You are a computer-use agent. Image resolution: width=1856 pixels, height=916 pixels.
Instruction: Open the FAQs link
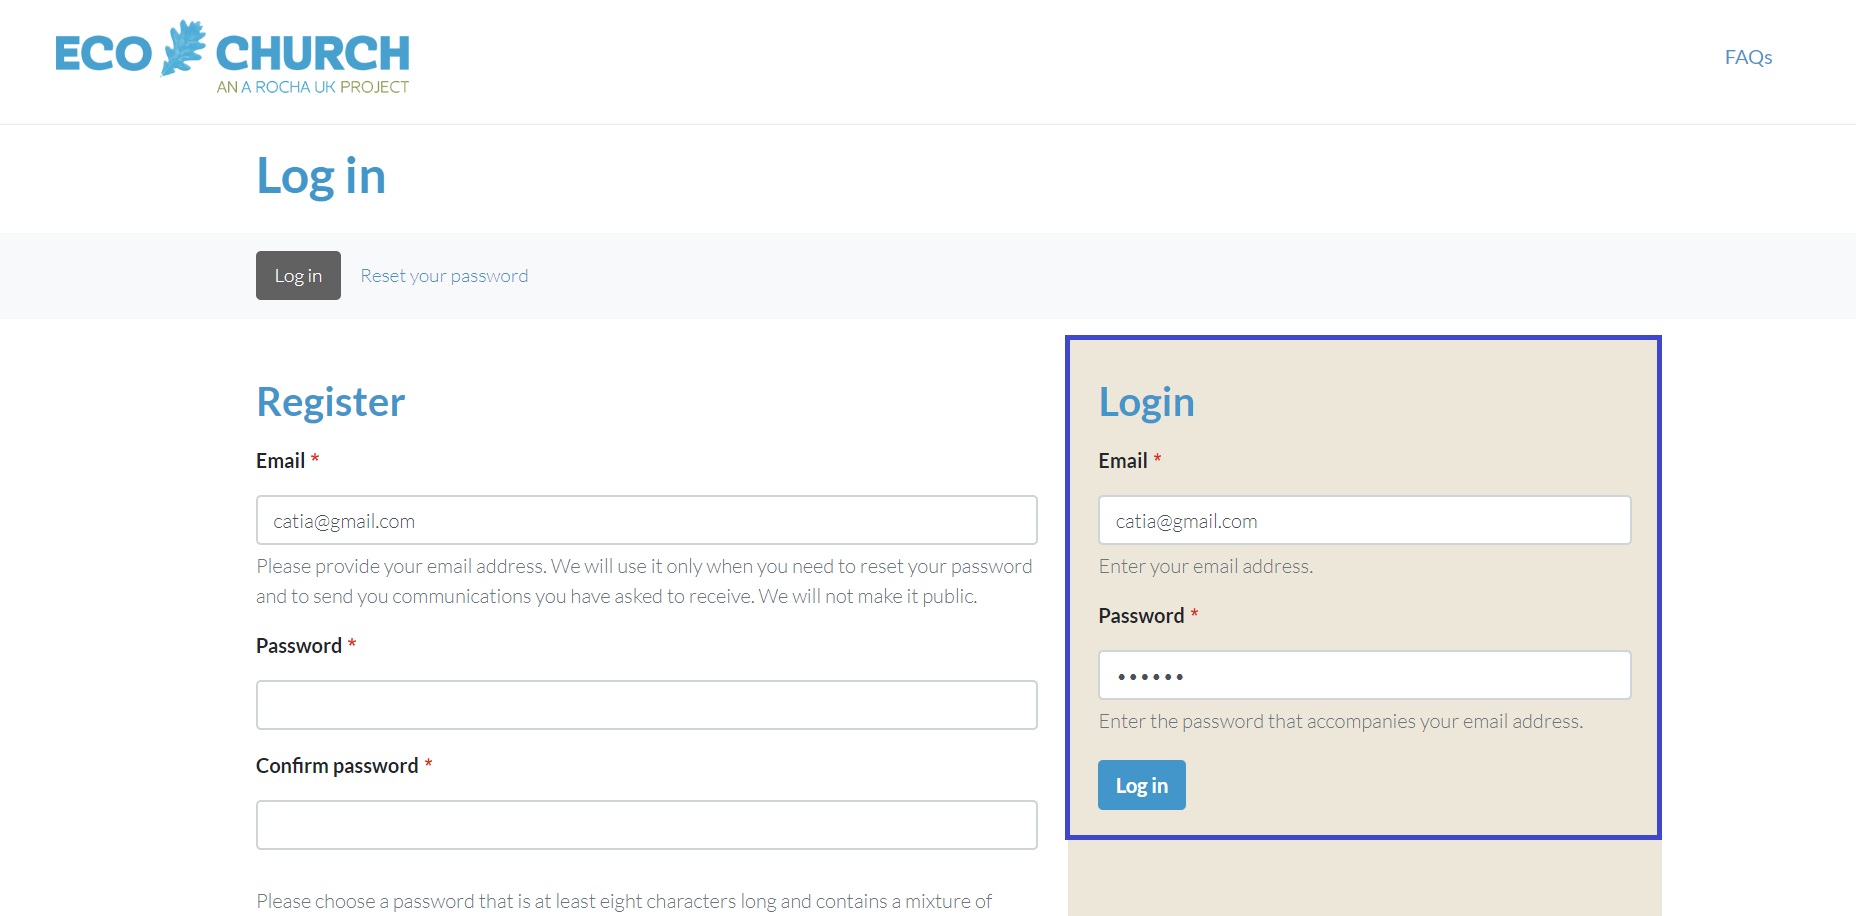coord(1748,57)
